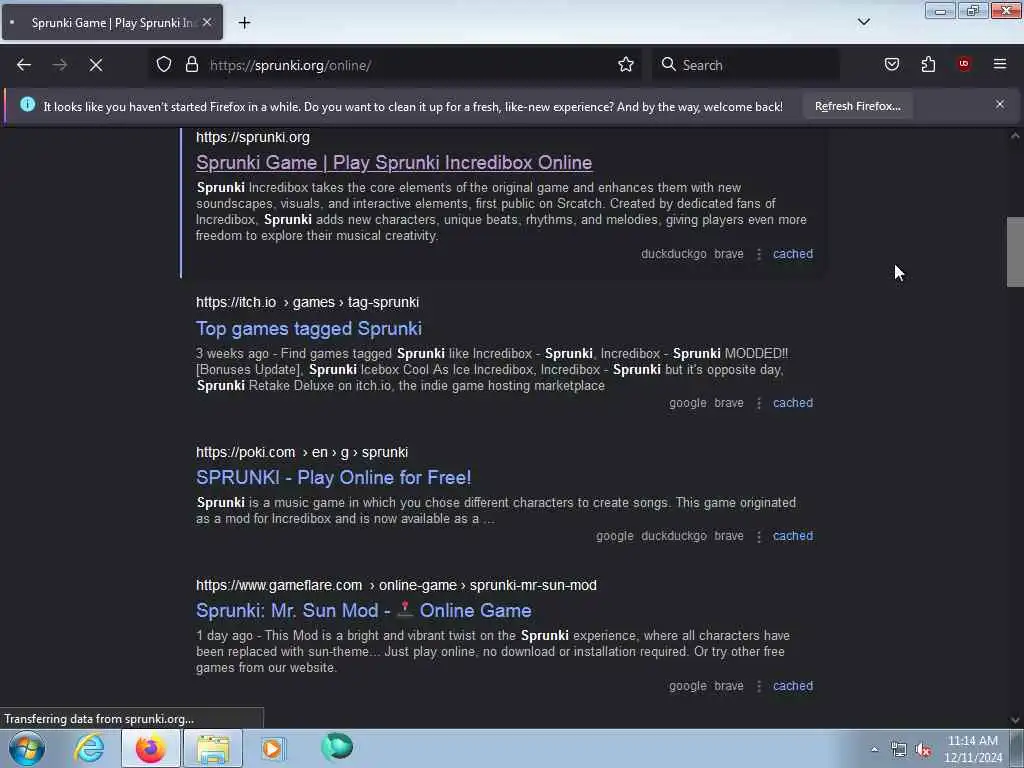Open the muted volume tray icon

pos(923,749)
